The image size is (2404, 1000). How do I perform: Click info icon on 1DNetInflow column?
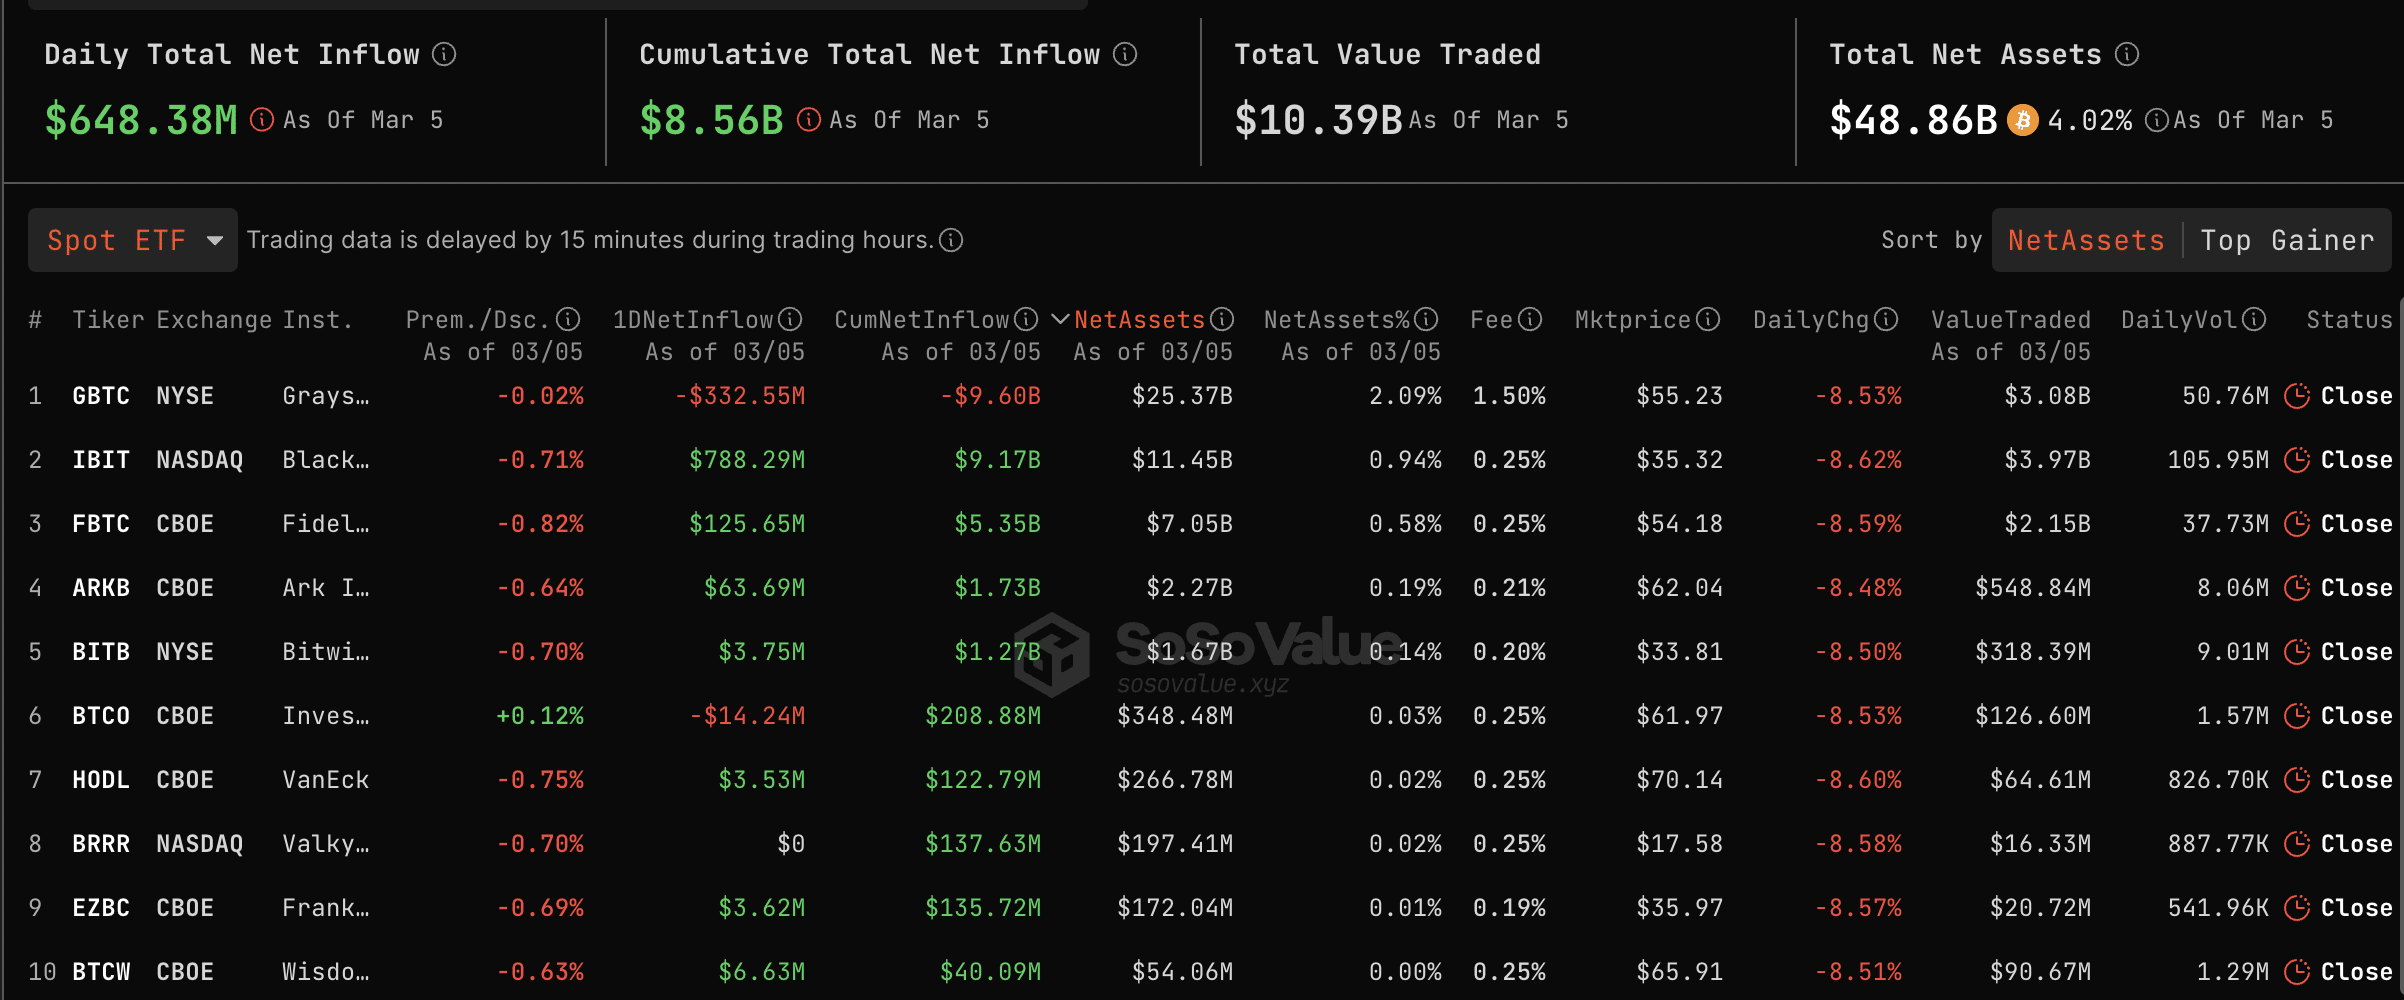click(790, 319)
